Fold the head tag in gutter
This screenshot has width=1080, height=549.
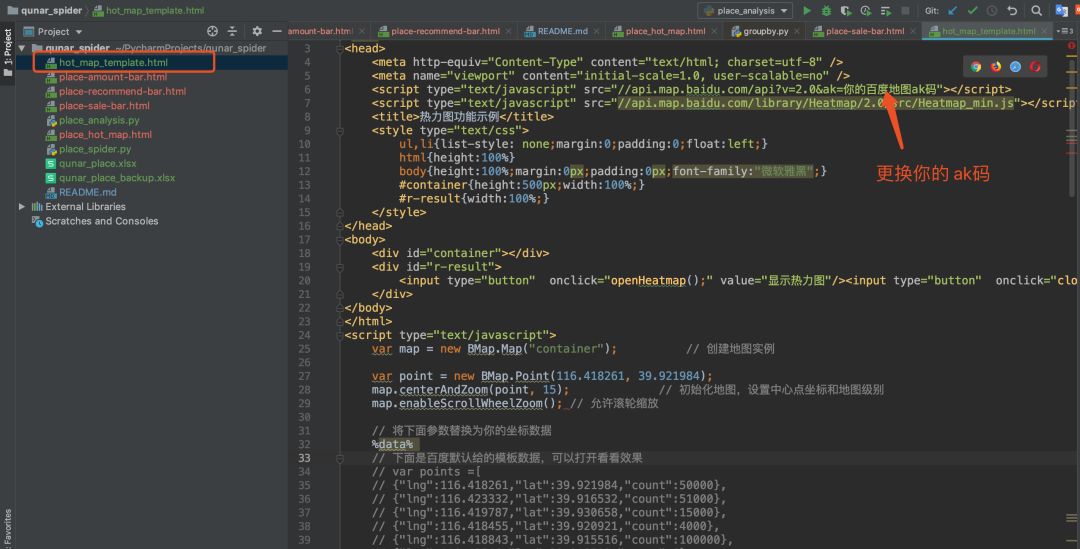pos(342,48)
